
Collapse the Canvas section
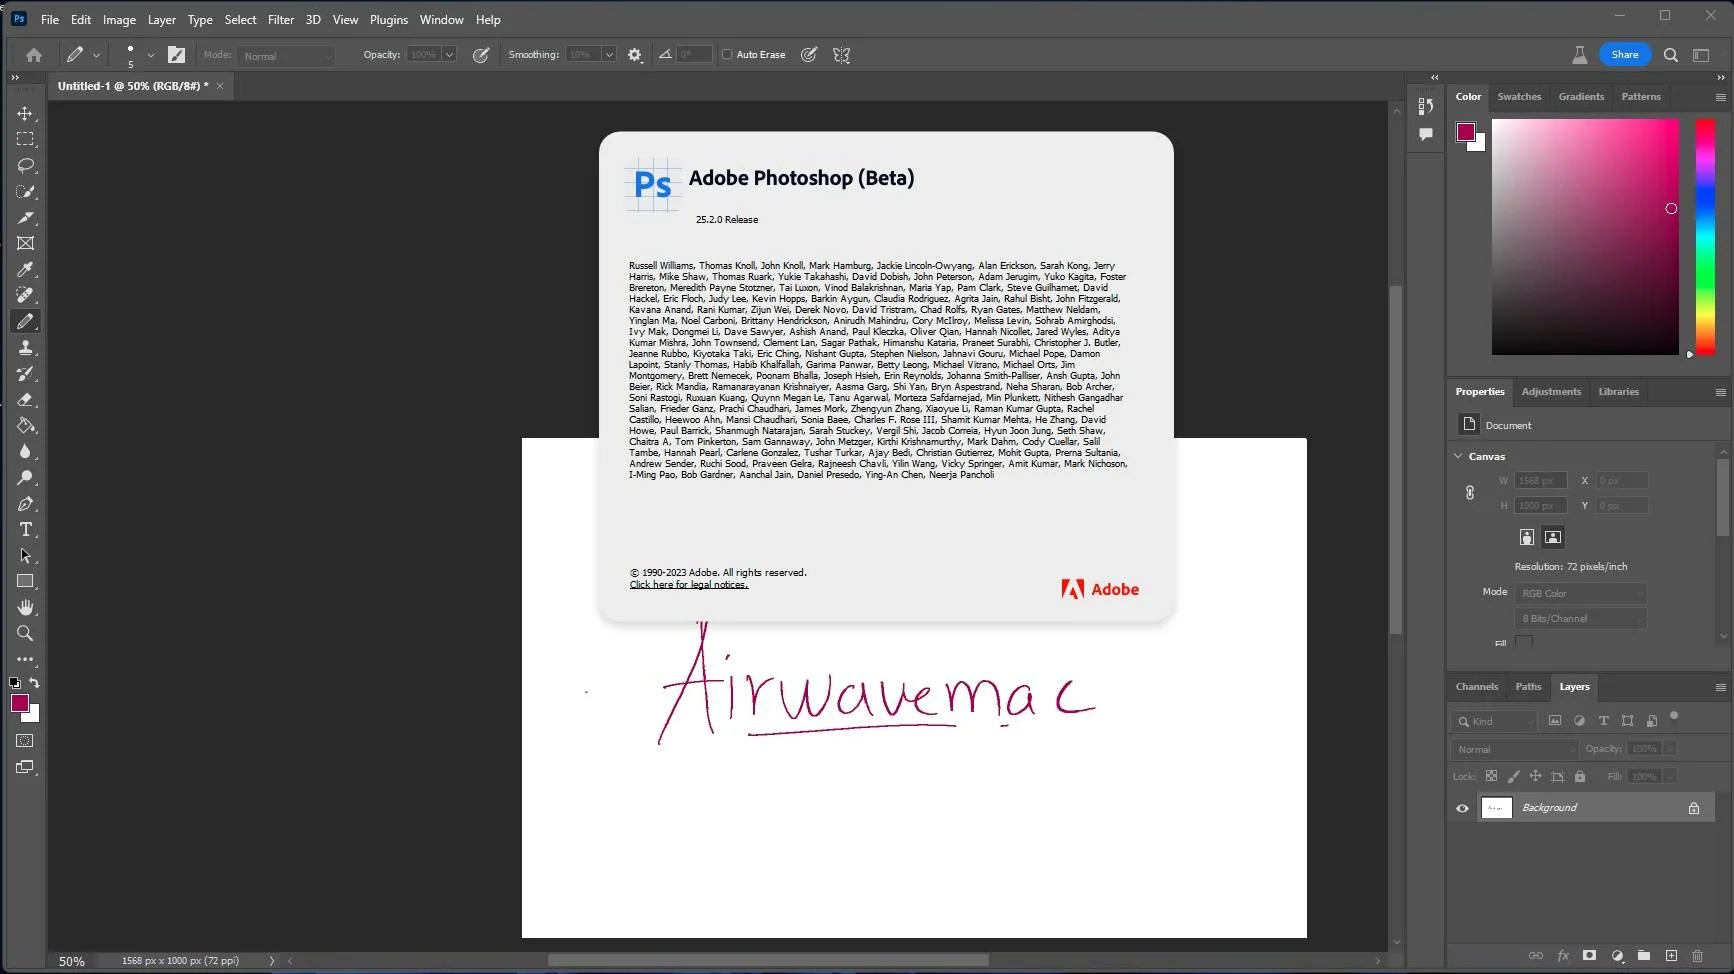click(x=1458, y=456)
